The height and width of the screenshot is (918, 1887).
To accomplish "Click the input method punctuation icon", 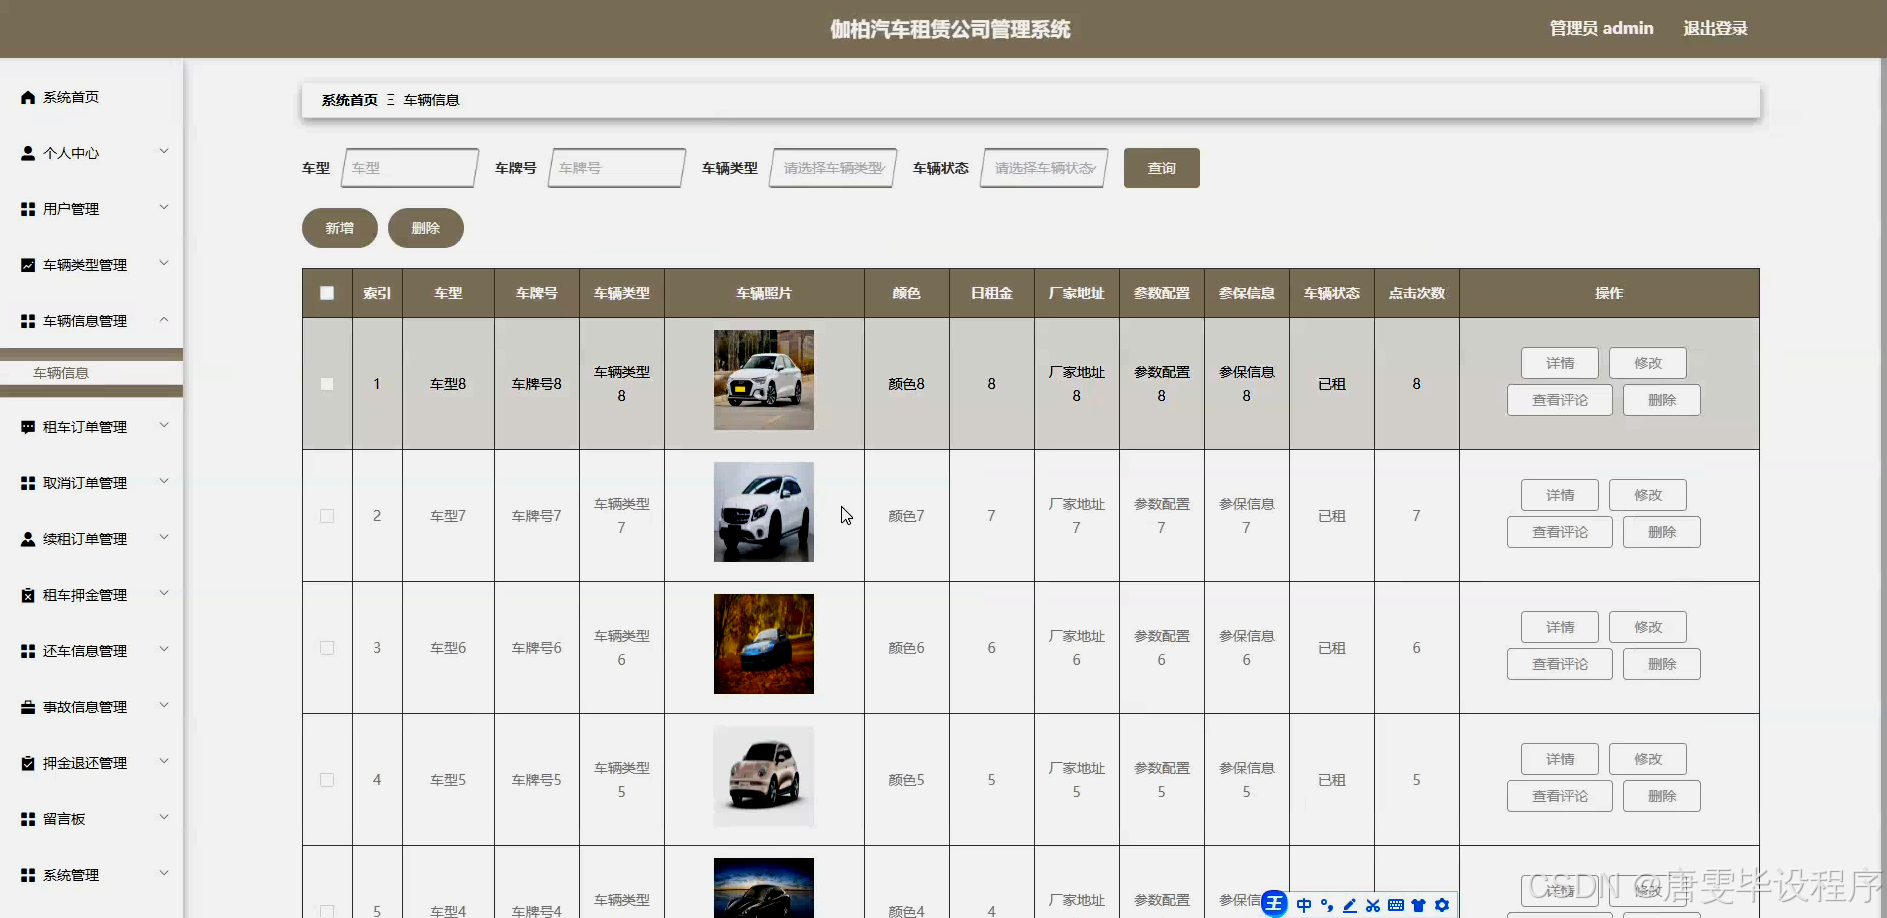I will click(1327, 905).
